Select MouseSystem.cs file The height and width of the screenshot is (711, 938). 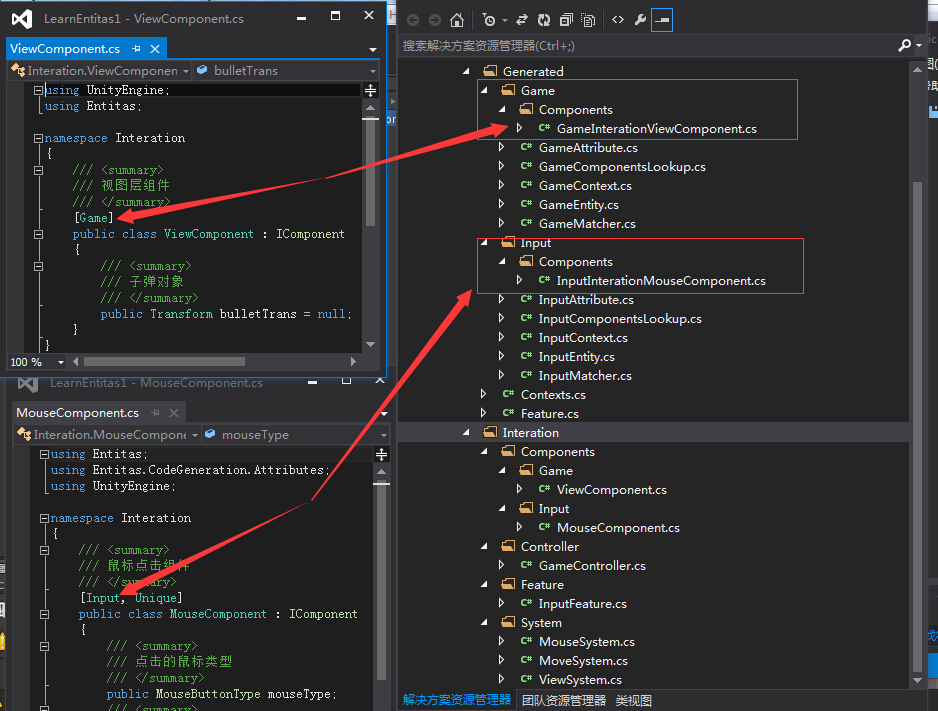pos(586,642)
